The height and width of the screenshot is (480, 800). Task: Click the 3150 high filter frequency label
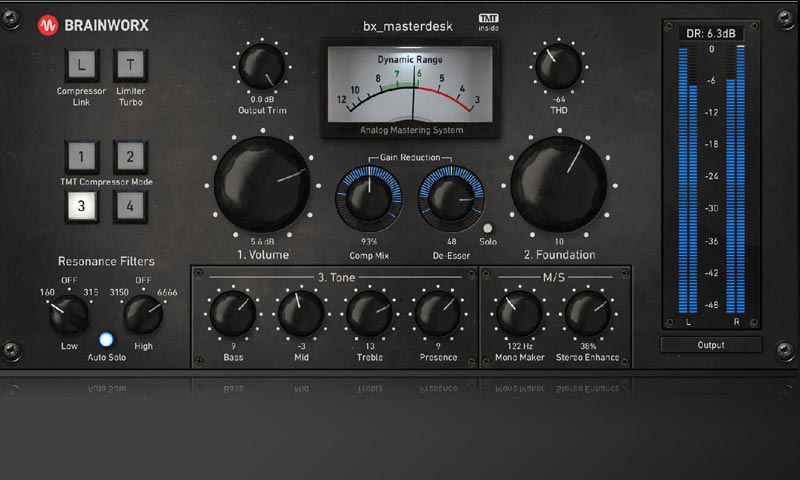119,292
